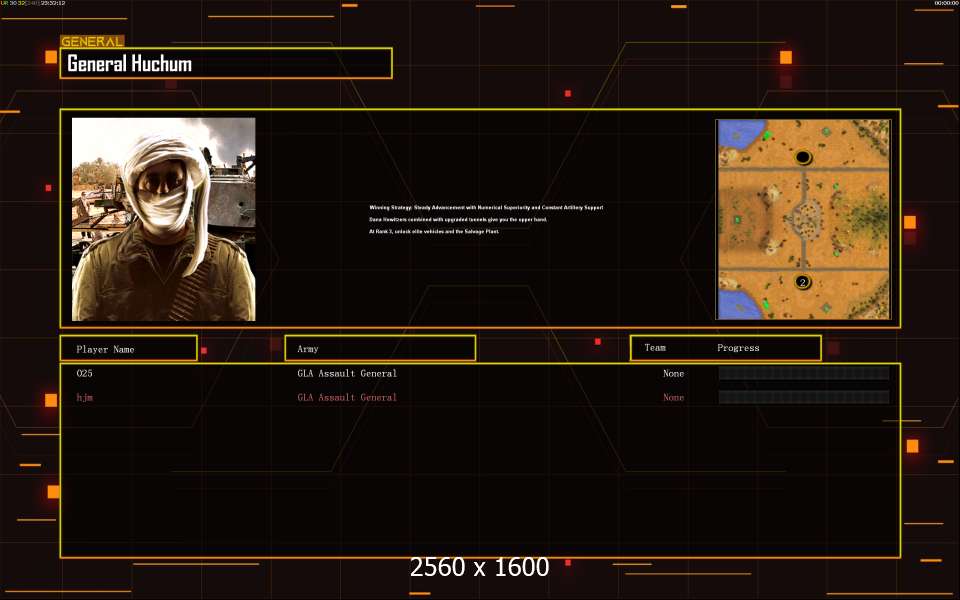Click the loading progress bar for O25
960x600 pixels.
click(x=803, y=373)
